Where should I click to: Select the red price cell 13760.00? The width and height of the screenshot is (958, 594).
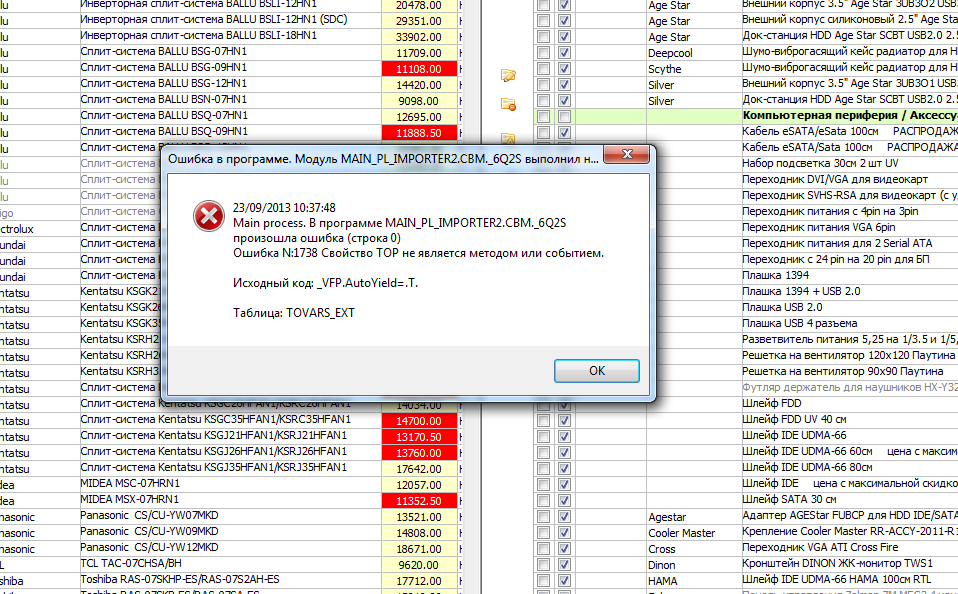(x=419, y=452)
